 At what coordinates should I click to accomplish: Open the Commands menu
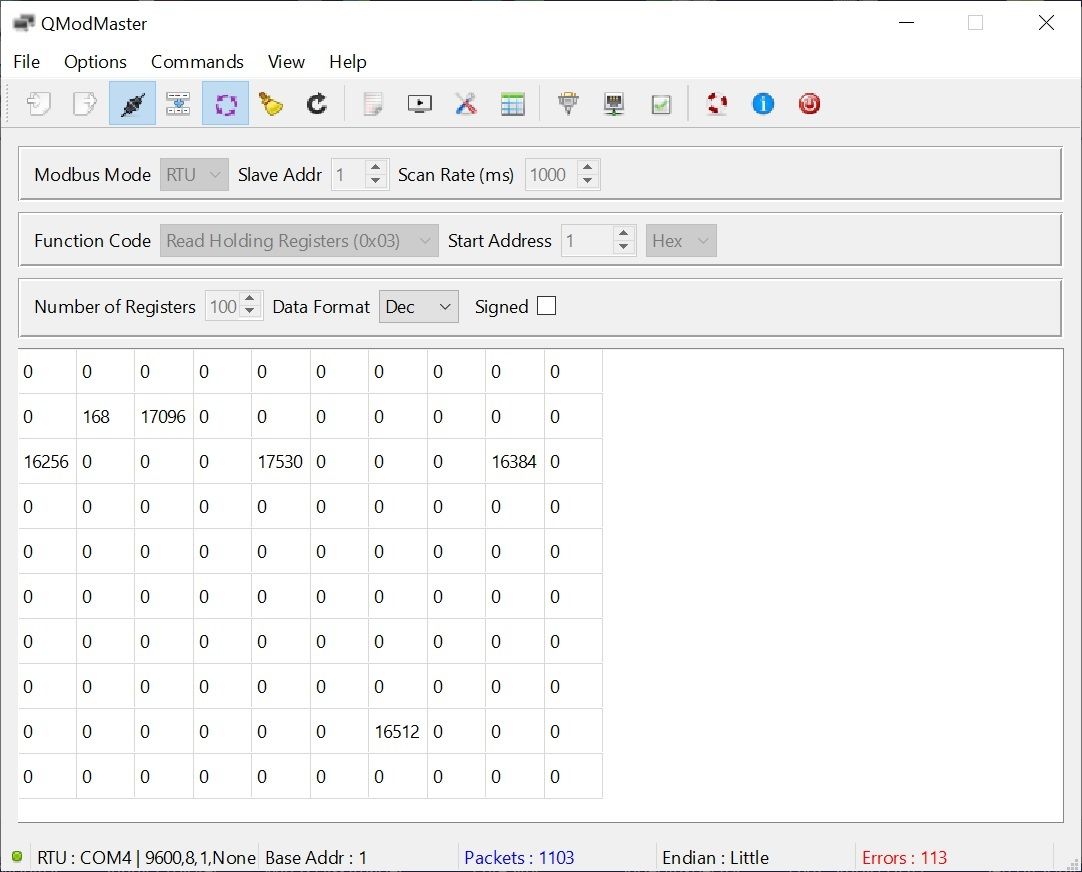[x=197, y=62]
